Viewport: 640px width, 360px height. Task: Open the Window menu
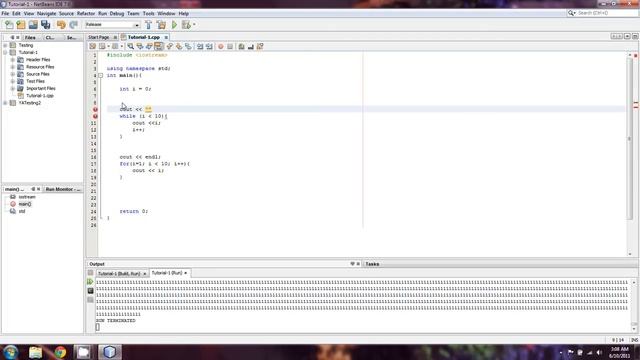(x=166, y=13)
